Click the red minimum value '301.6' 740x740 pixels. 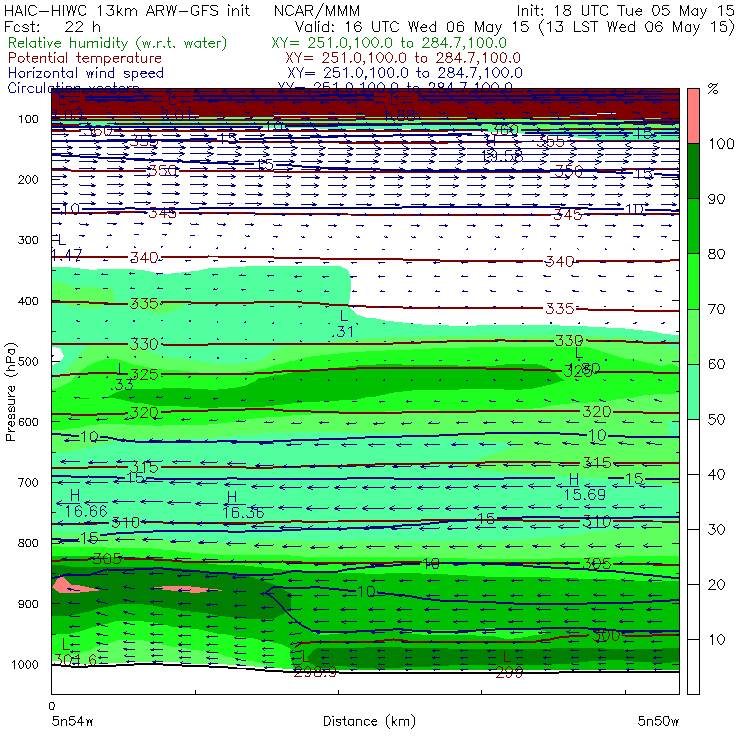click(76, 659)
